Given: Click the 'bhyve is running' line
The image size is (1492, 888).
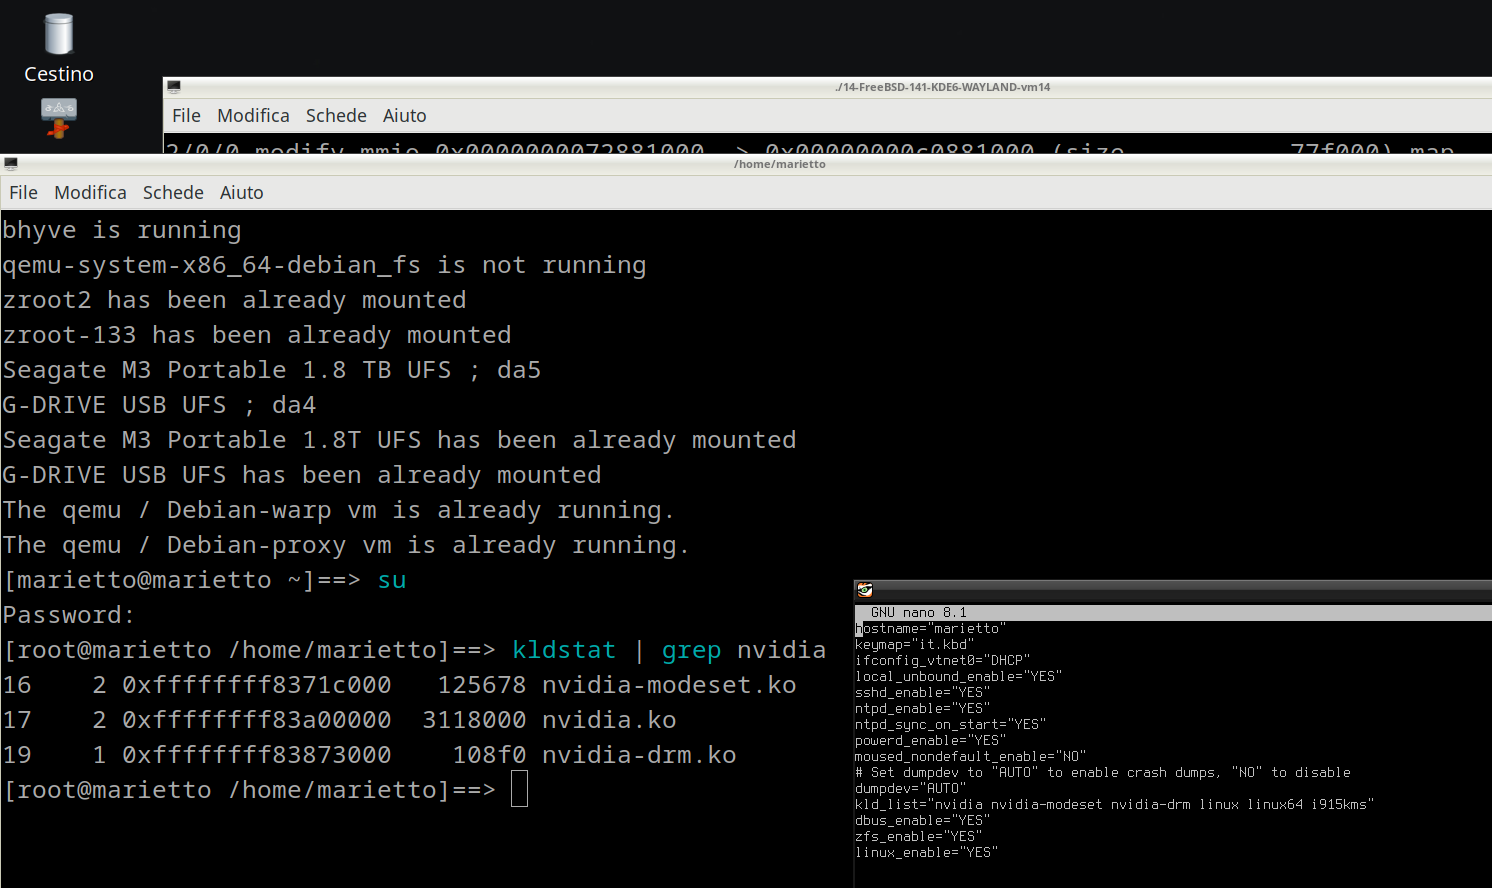Looking at the screenshot, I should click(x=122, y=230).
